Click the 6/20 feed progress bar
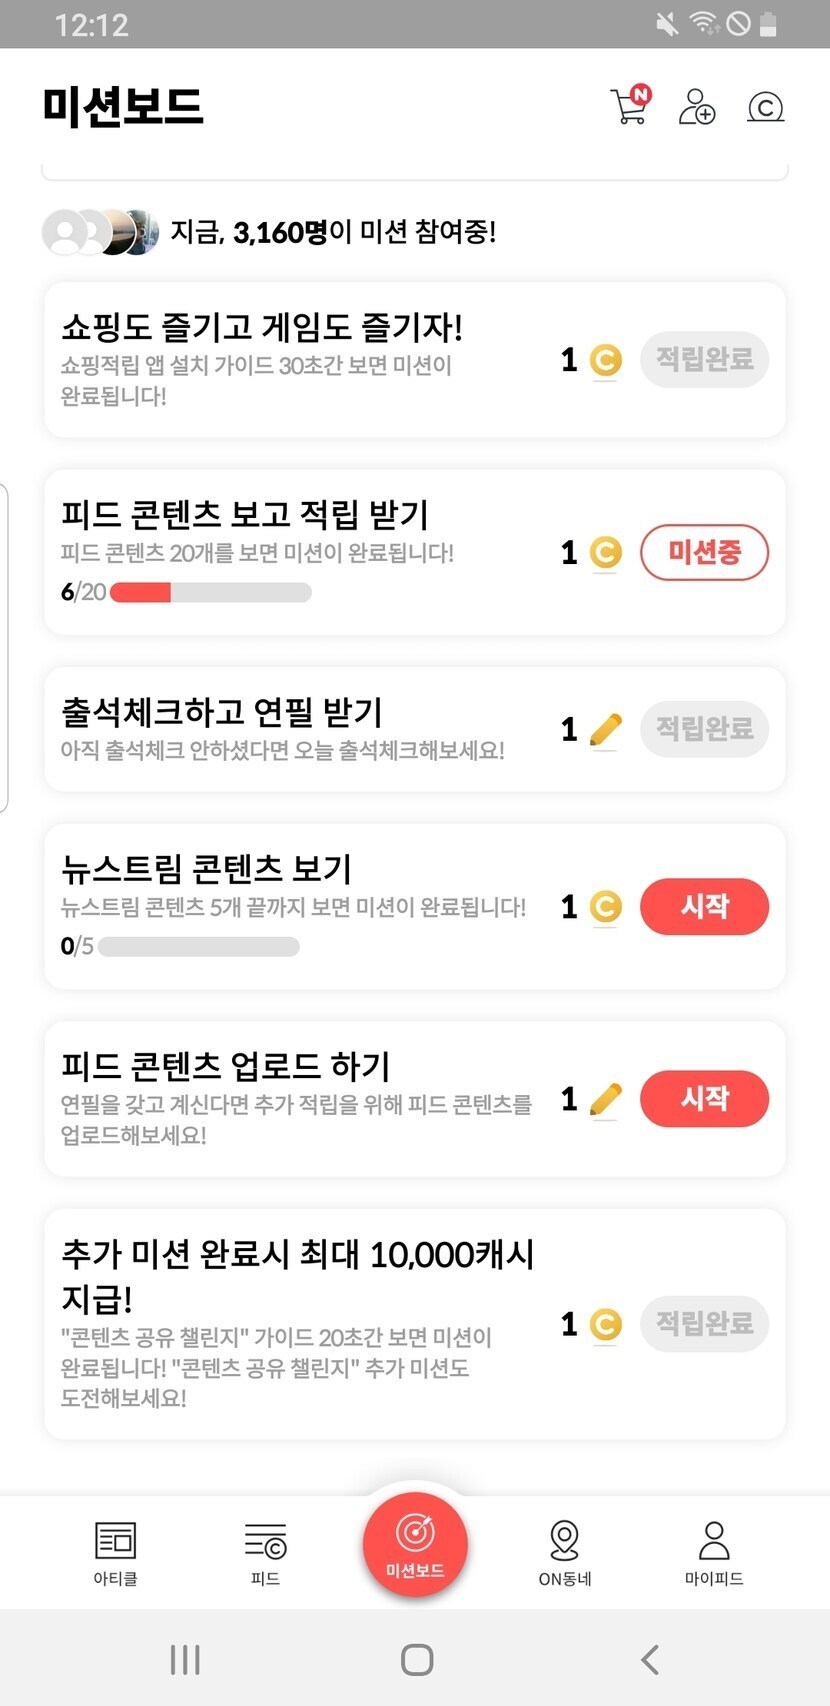Screen dimensions: 830x1706 tap(210, 592)
